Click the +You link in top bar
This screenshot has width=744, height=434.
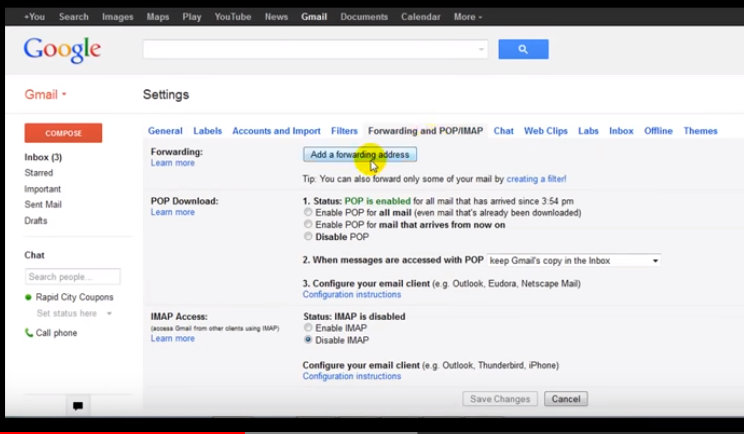coord(34,17)
